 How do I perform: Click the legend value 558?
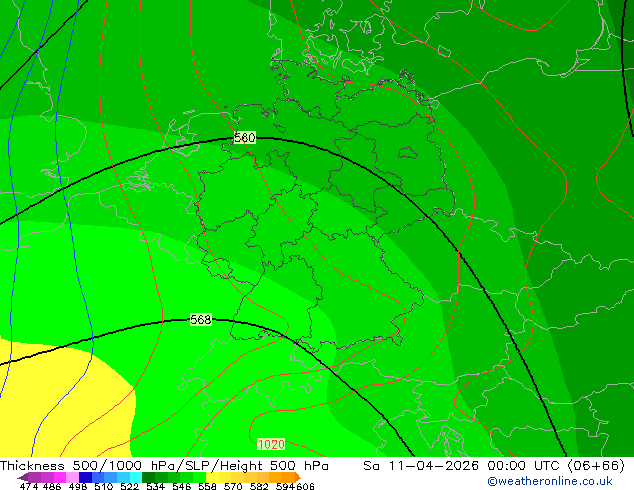point(207,486)
